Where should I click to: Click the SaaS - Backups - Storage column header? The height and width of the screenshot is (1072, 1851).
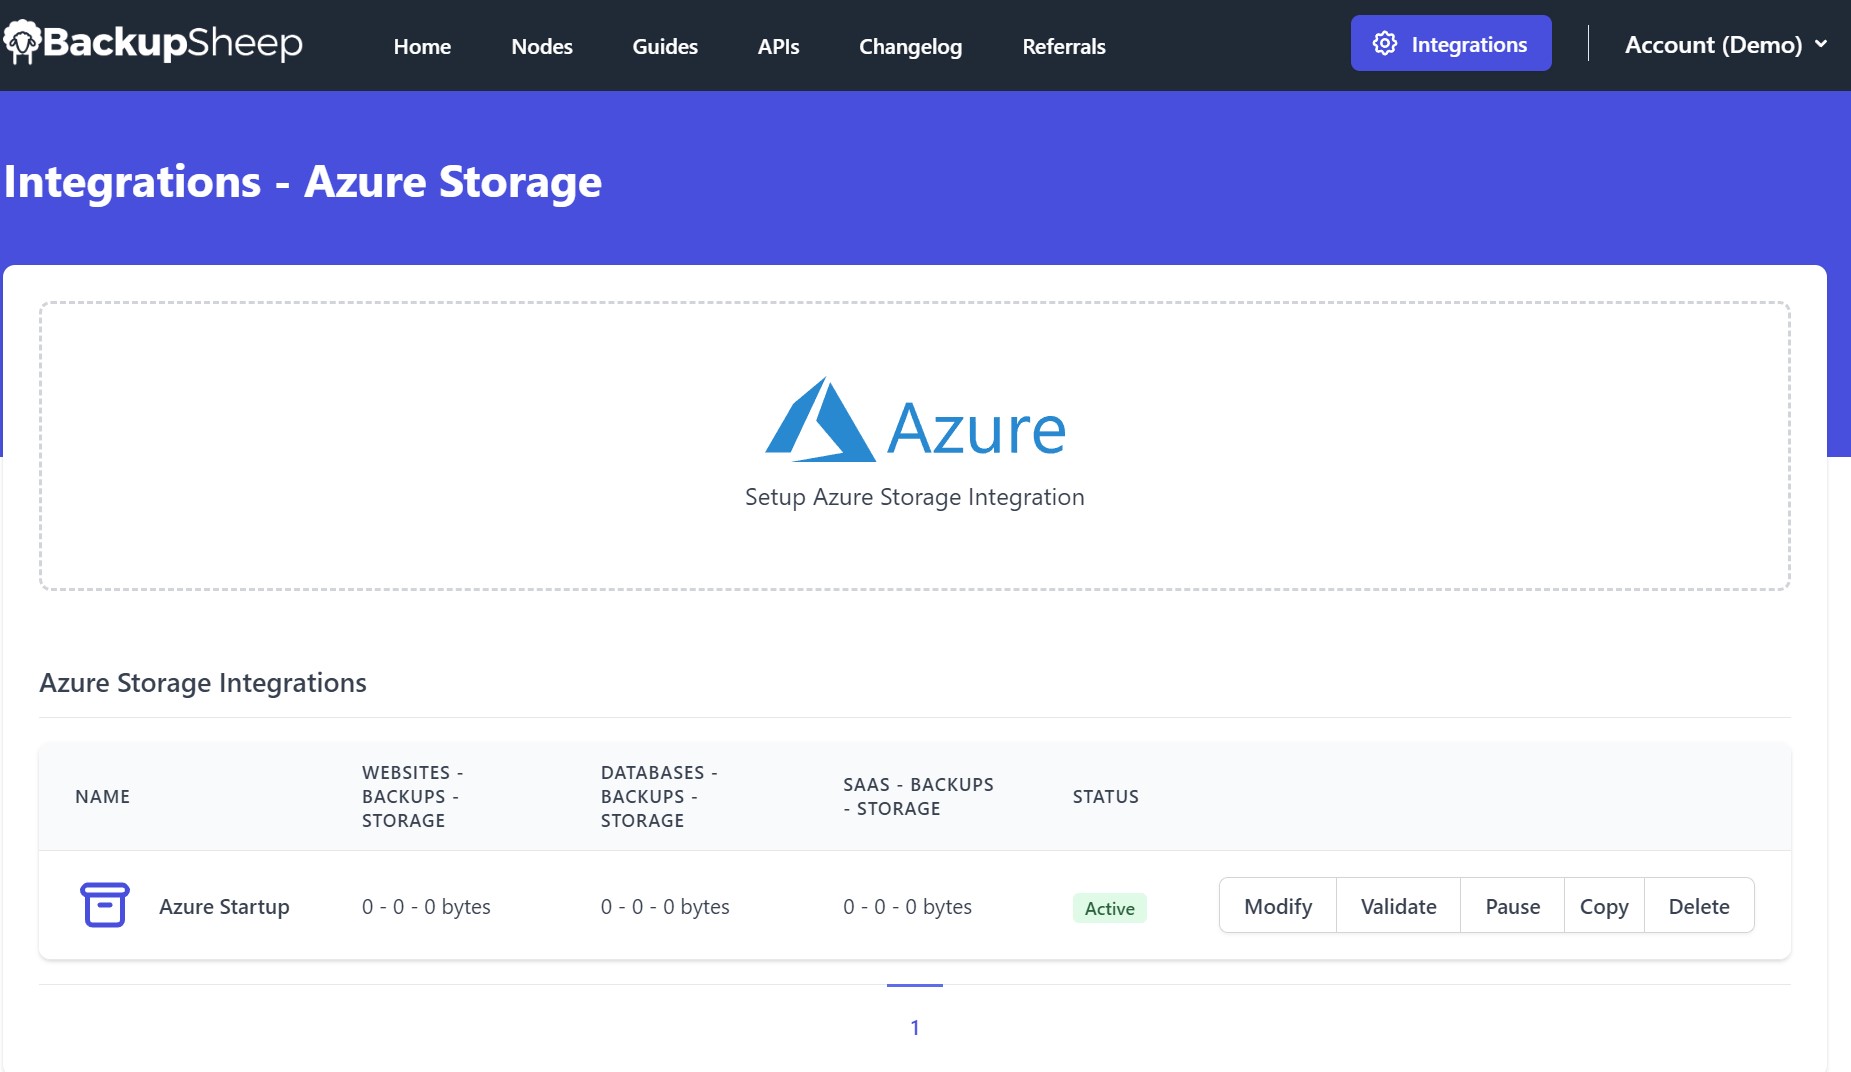(918, 796)
